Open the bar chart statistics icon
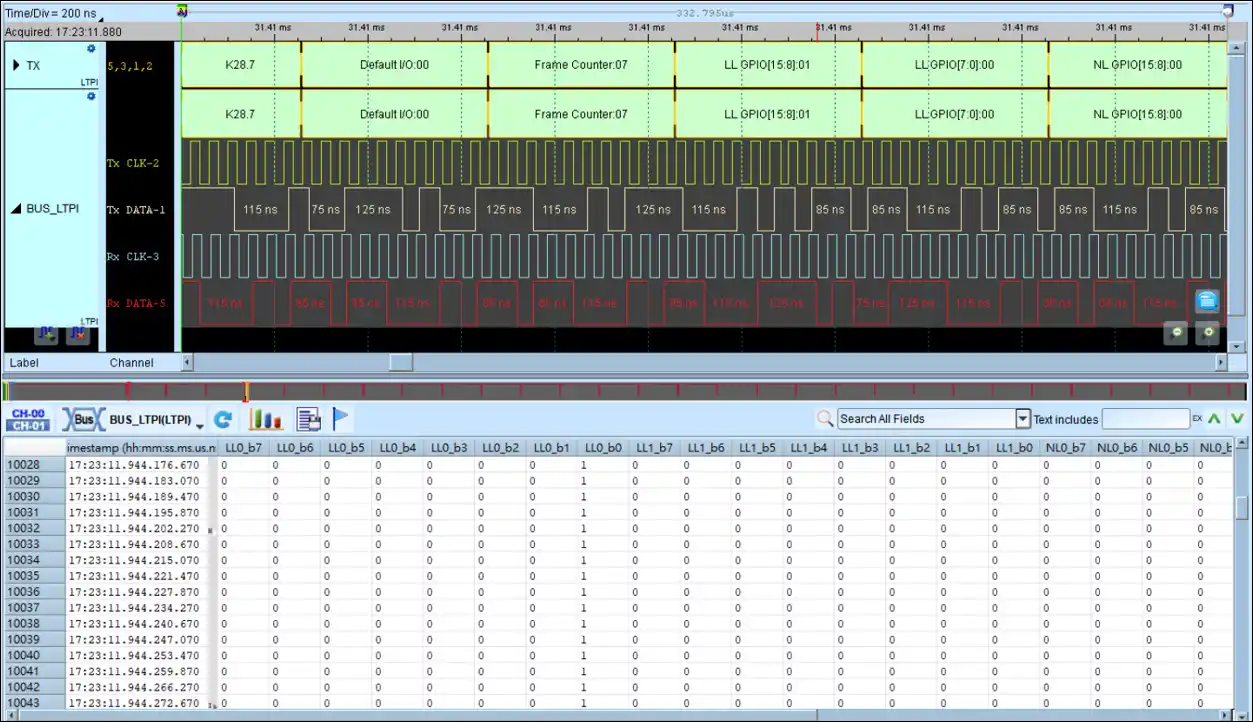 pos(265,420)
